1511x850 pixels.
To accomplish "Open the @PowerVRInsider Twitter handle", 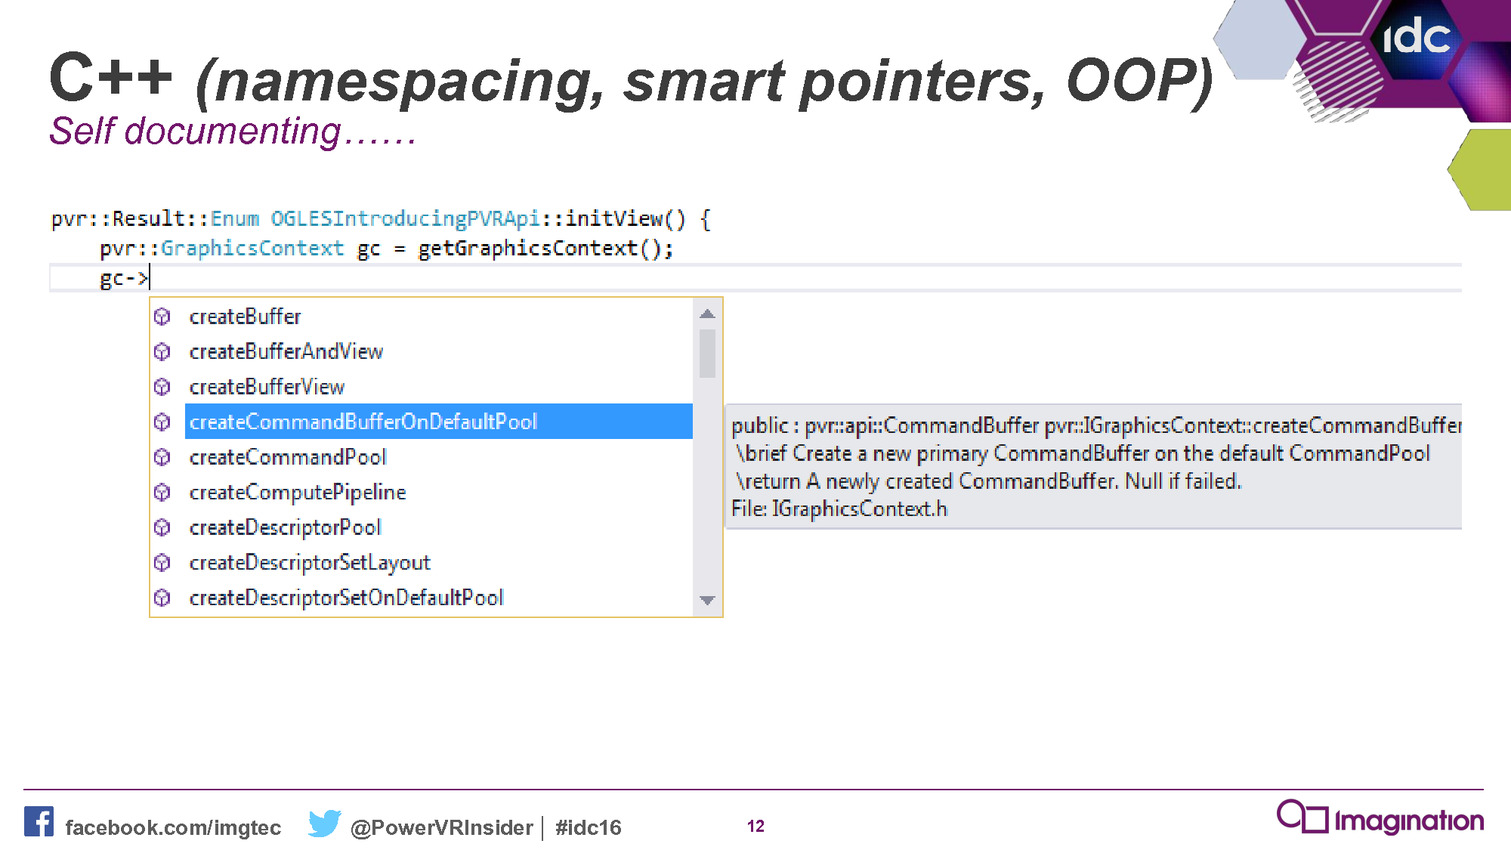I will 441,828.
